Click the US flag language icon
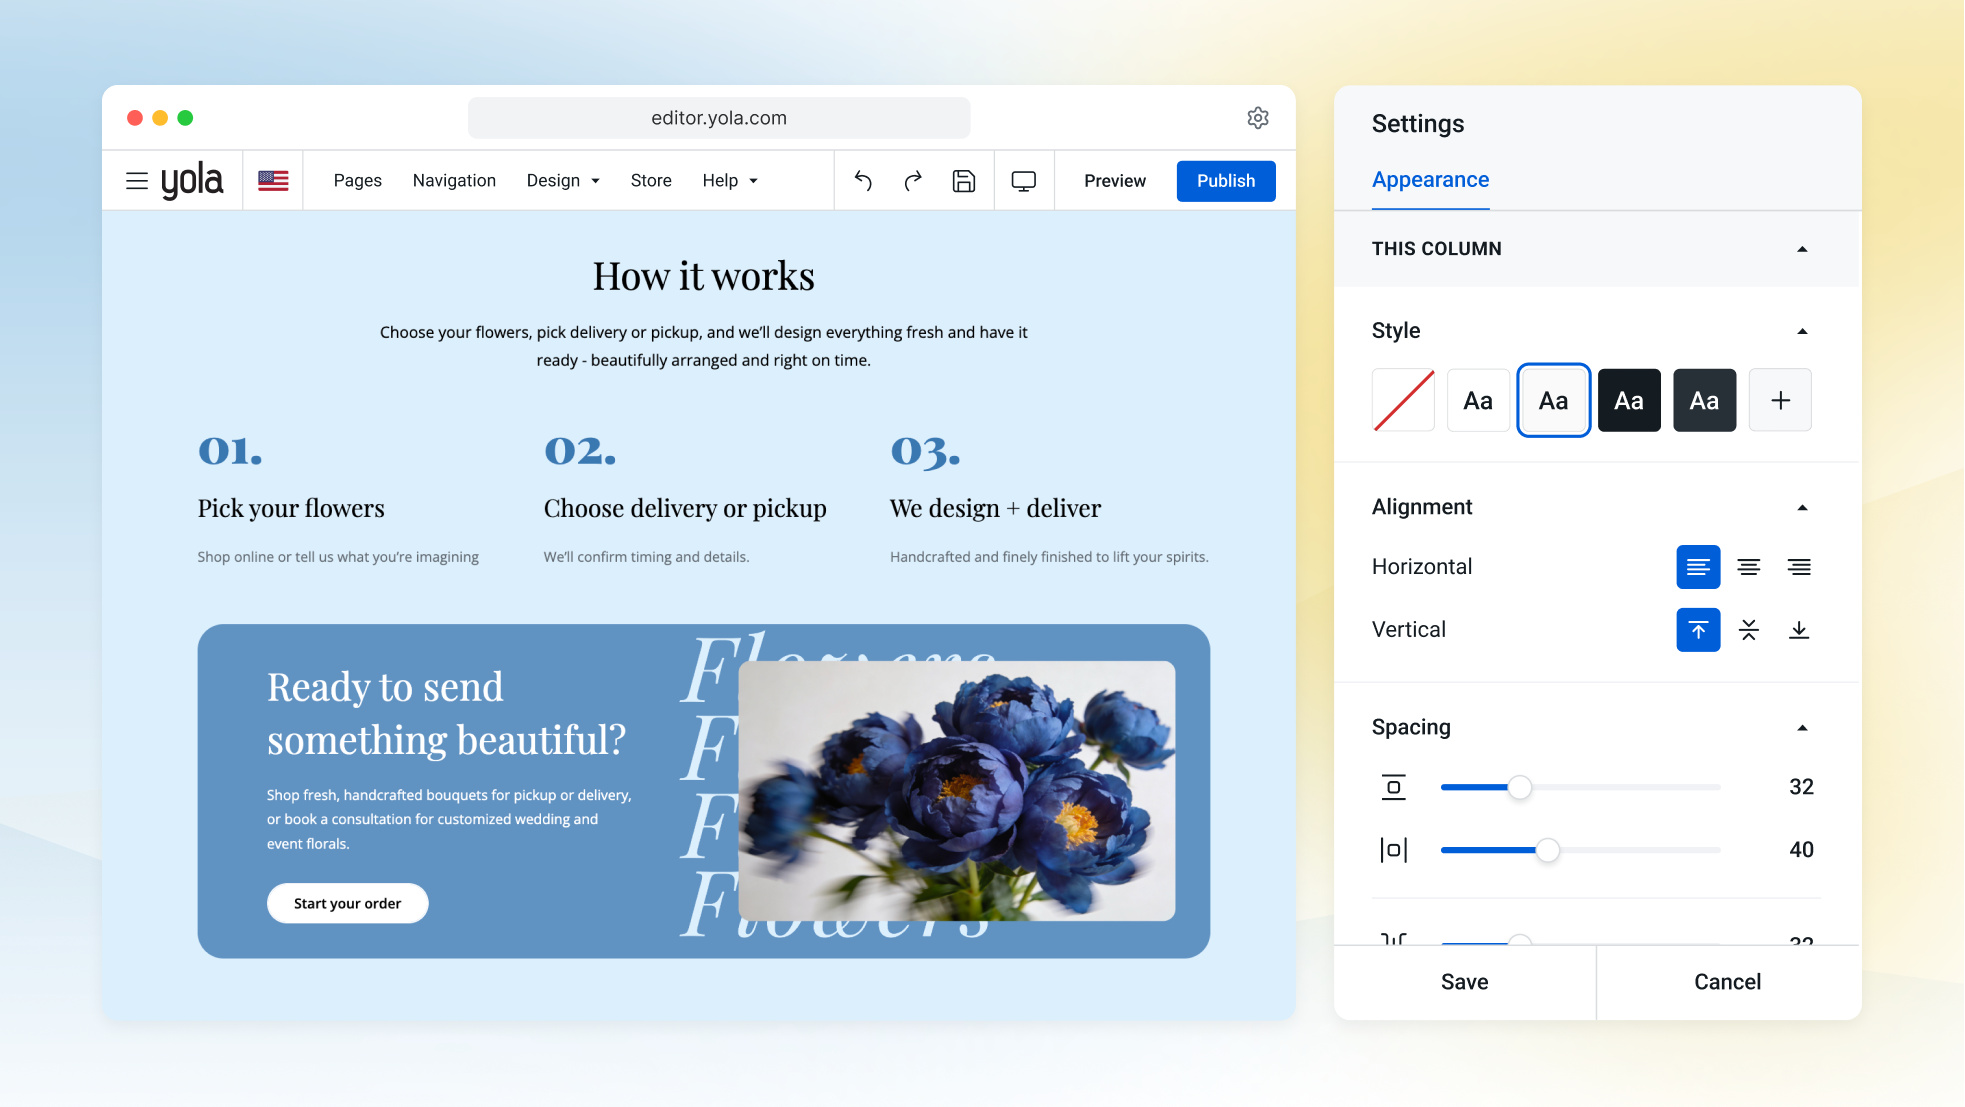Image resolution: width=1965 pixels, height=1107 pixels. click(x=273, y=181)
